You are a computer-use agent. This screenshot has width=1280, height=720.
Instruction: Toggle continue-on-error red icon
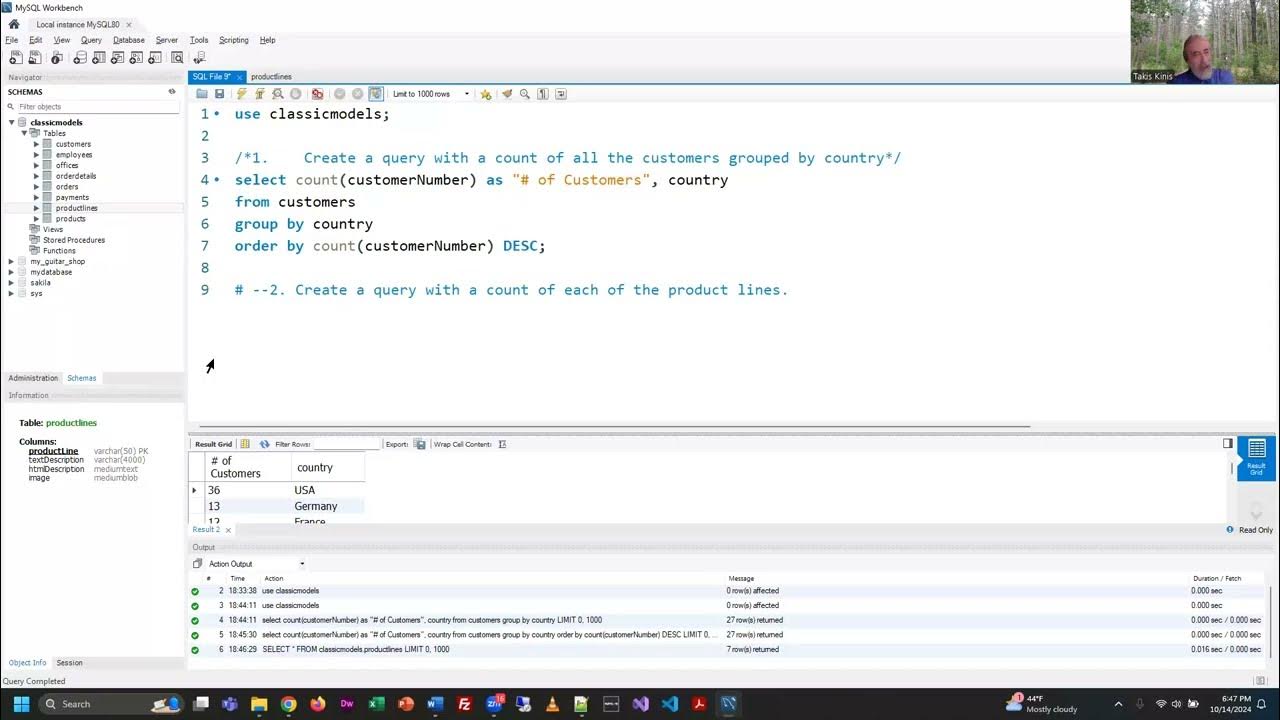point(317,94)
